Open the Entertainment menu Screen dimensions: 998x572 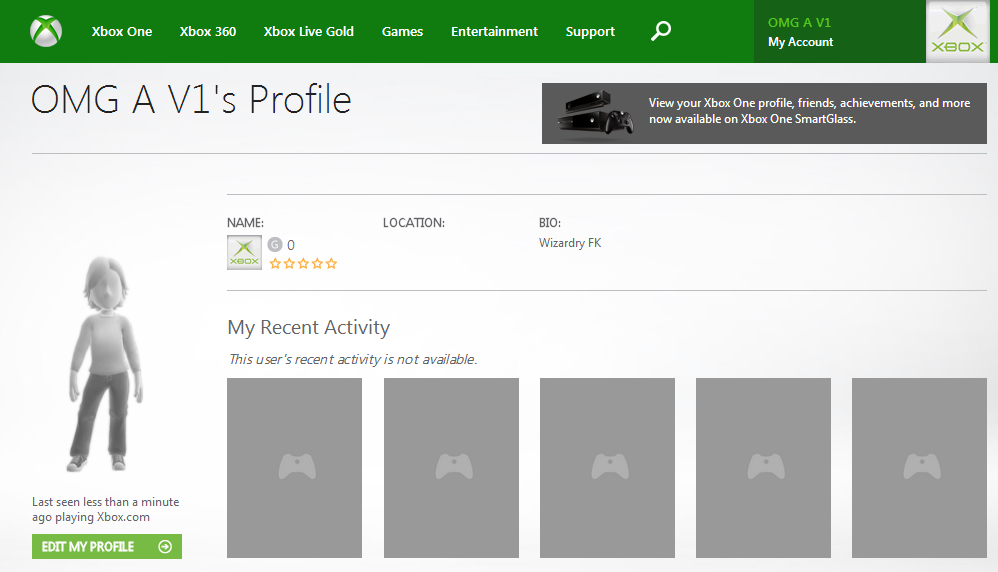tap(495, 31)
